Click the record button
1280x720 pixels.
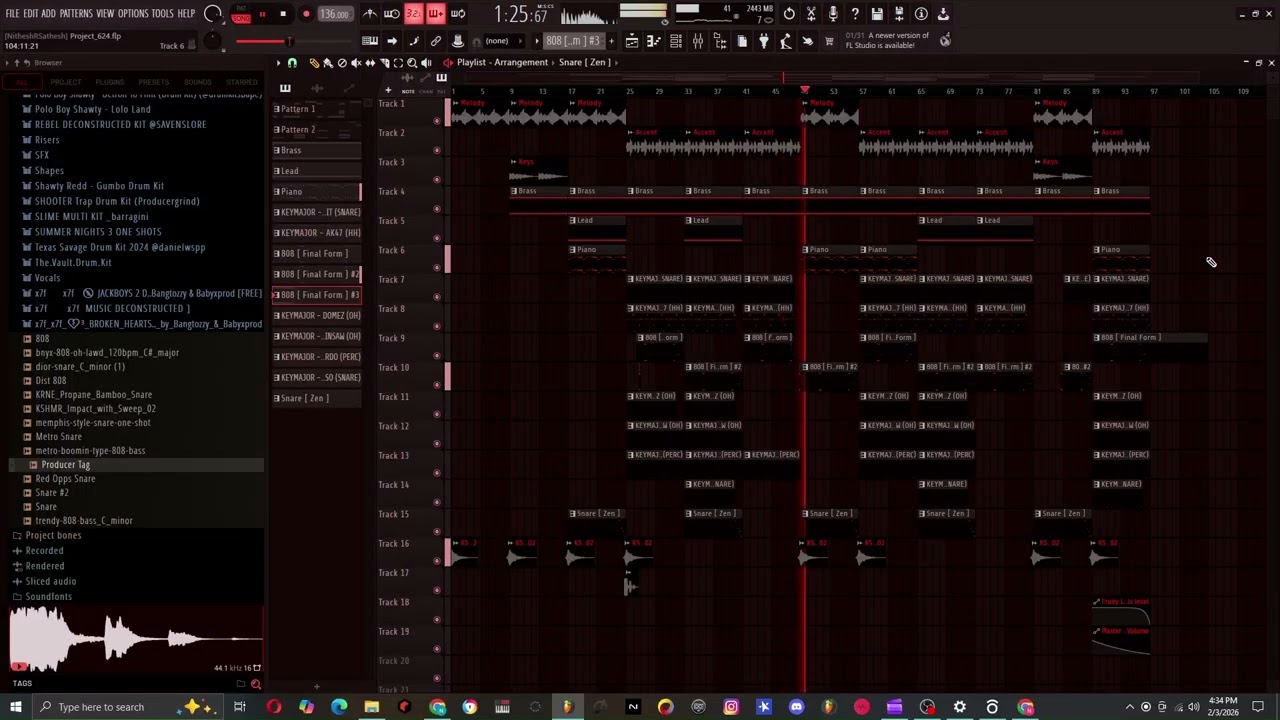[x=306, y=14]
